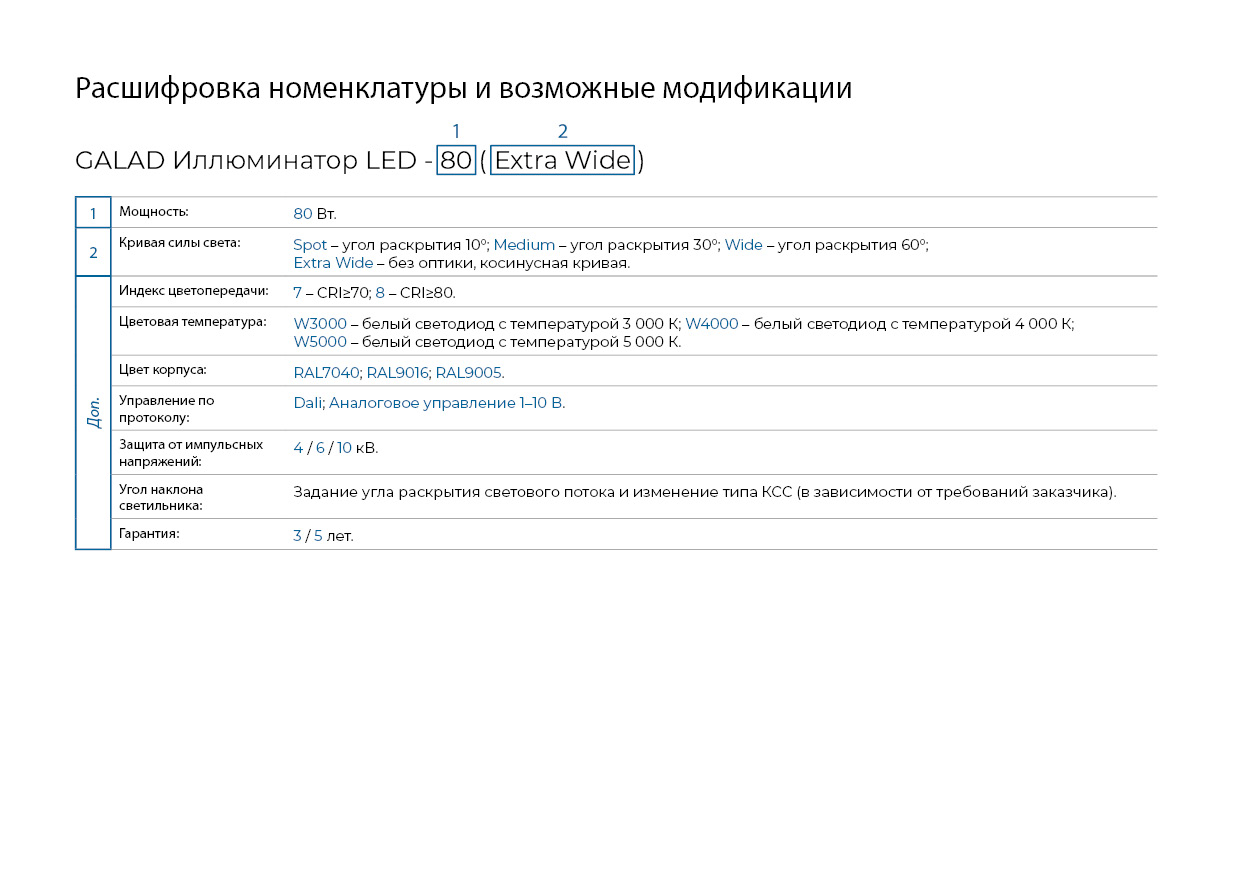Click the "Индекс цветопередачи" row label
1240x886 pixels.
(x=193, y=291)
